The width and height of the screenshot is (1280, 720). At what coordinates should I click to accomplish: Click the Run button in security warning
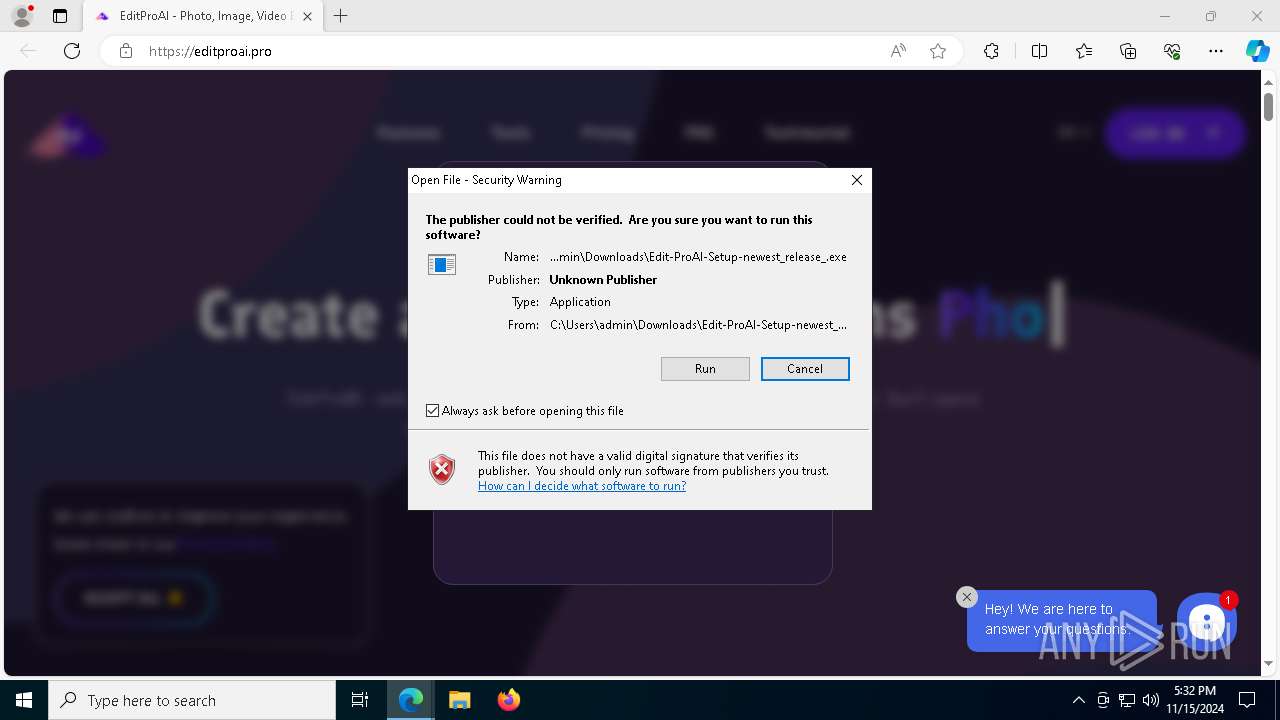point(705,369)
